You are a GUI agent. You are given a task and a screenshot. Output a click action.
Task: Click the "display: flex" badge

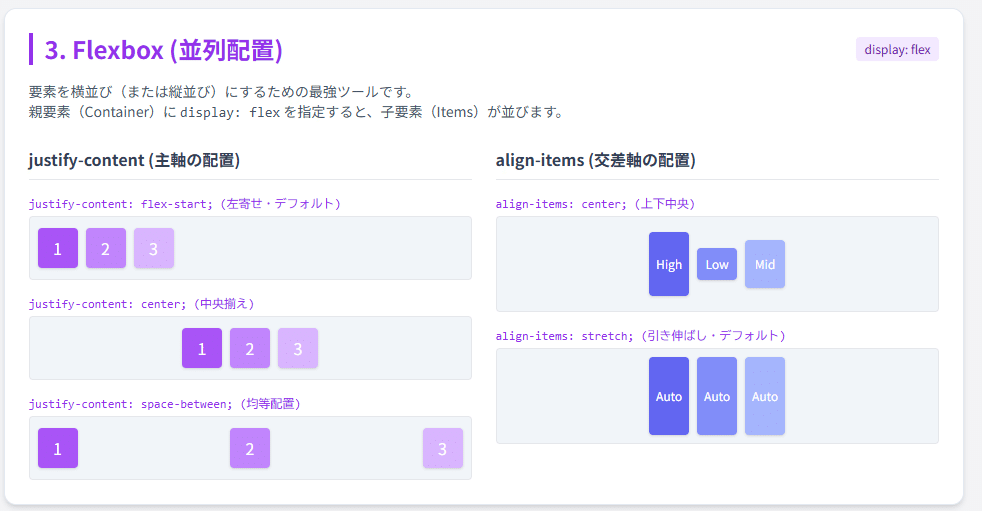coord(897,49)
